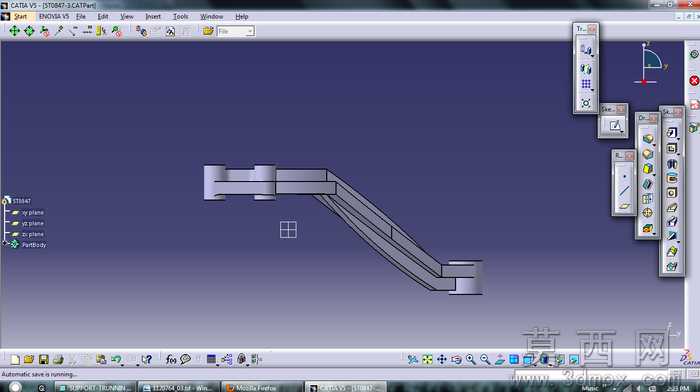Click the 3D compass in the viewport
The width and height of the screenshot is (700, 392).
(650, 64)
